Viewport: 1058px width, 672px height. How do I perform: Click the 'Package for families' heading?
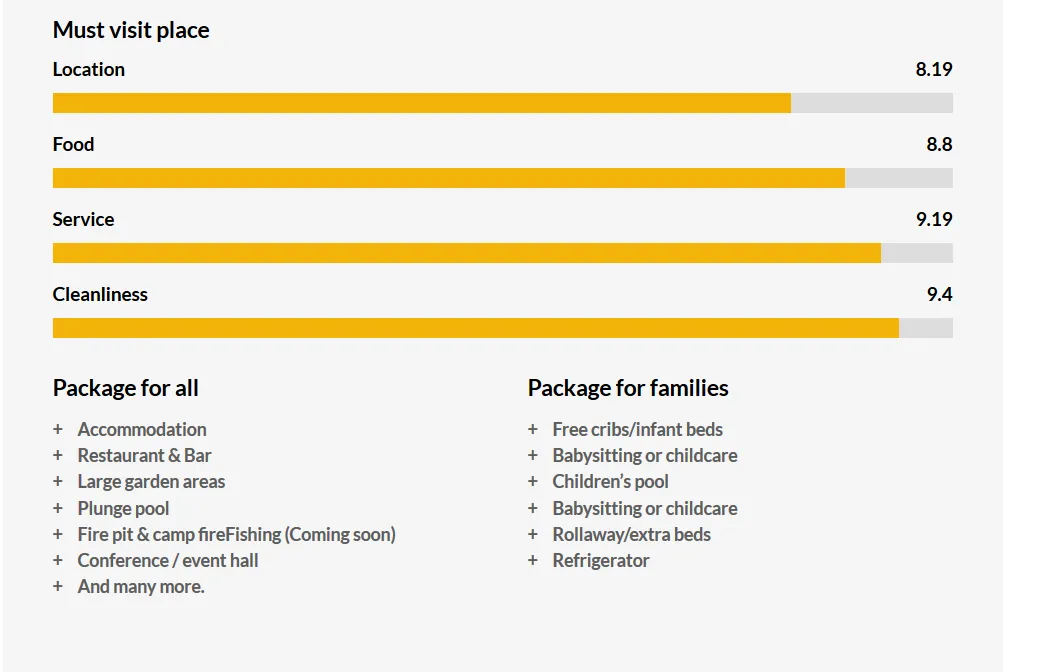628,388
